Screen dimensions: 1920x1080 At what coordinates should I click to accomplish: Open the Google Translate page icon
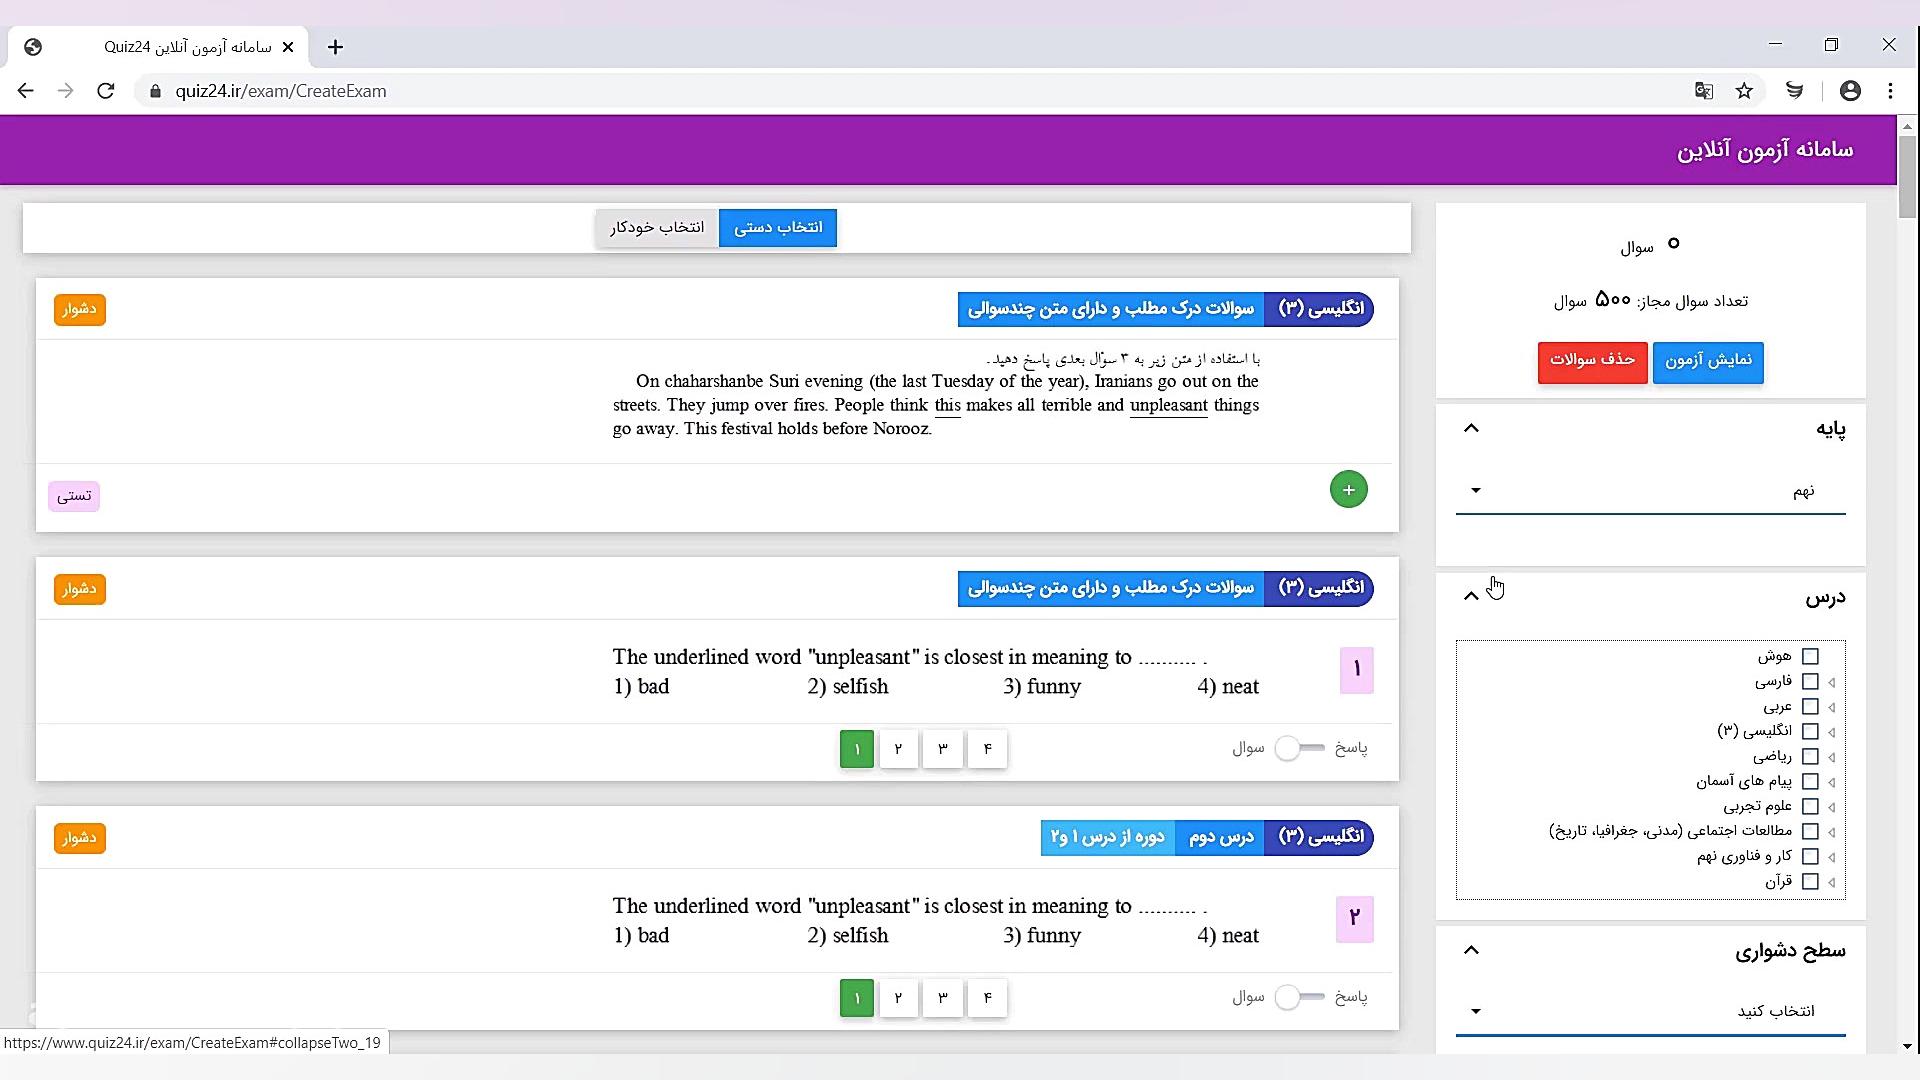pos(1704,91)
